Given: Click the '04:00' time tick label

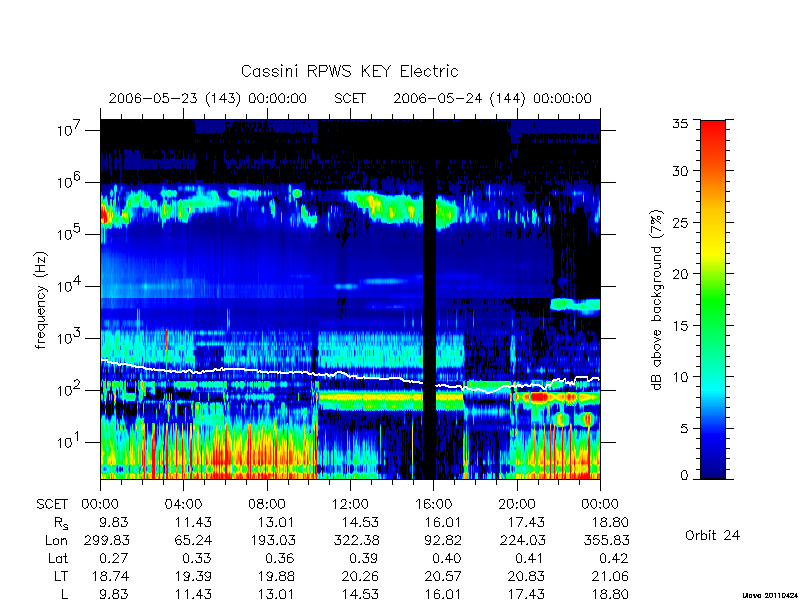Looking at the screenshot, I should pos(183,504).
